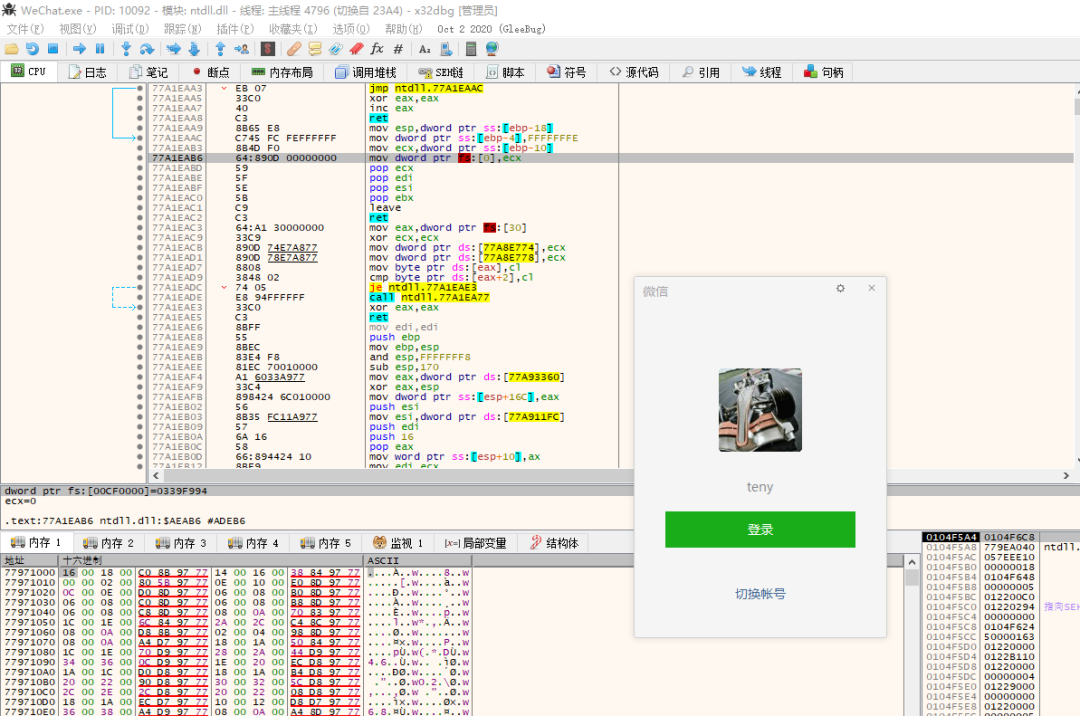
Task: Open the 文件(F) menu
Action: click(25, 29)
